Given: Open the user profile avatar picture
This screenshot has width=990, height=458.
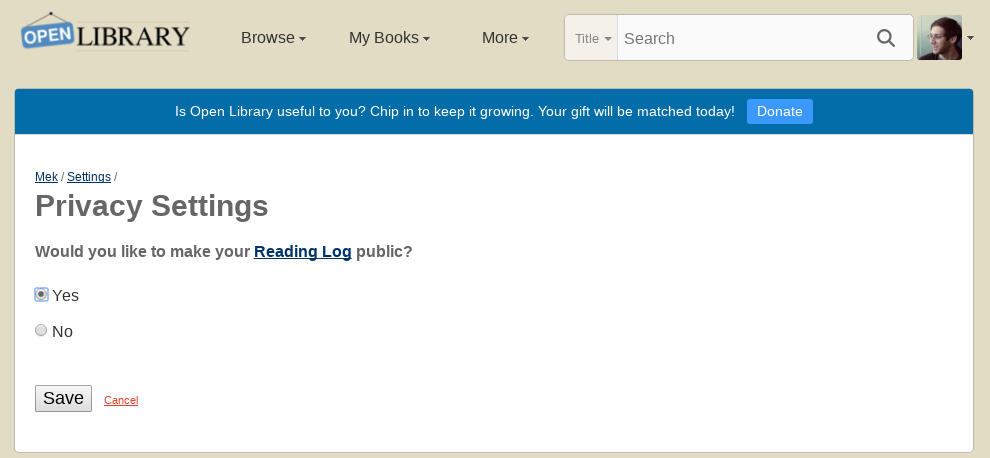Looking at the screenshot, I should (939, 38).
